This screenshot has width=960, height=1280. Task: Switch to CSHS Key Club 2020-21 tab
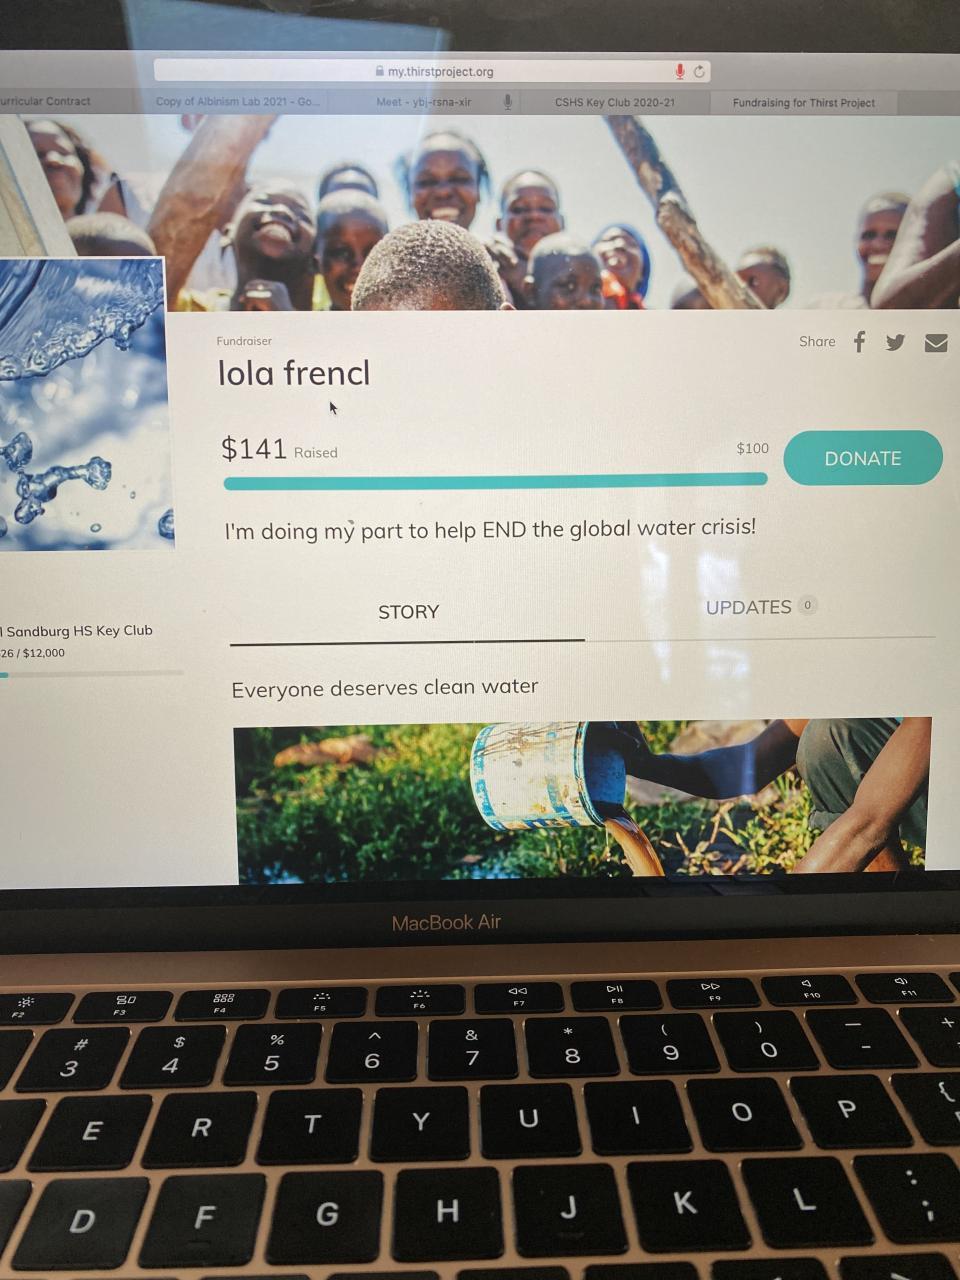pyautogui.click(x=614, y=102)
